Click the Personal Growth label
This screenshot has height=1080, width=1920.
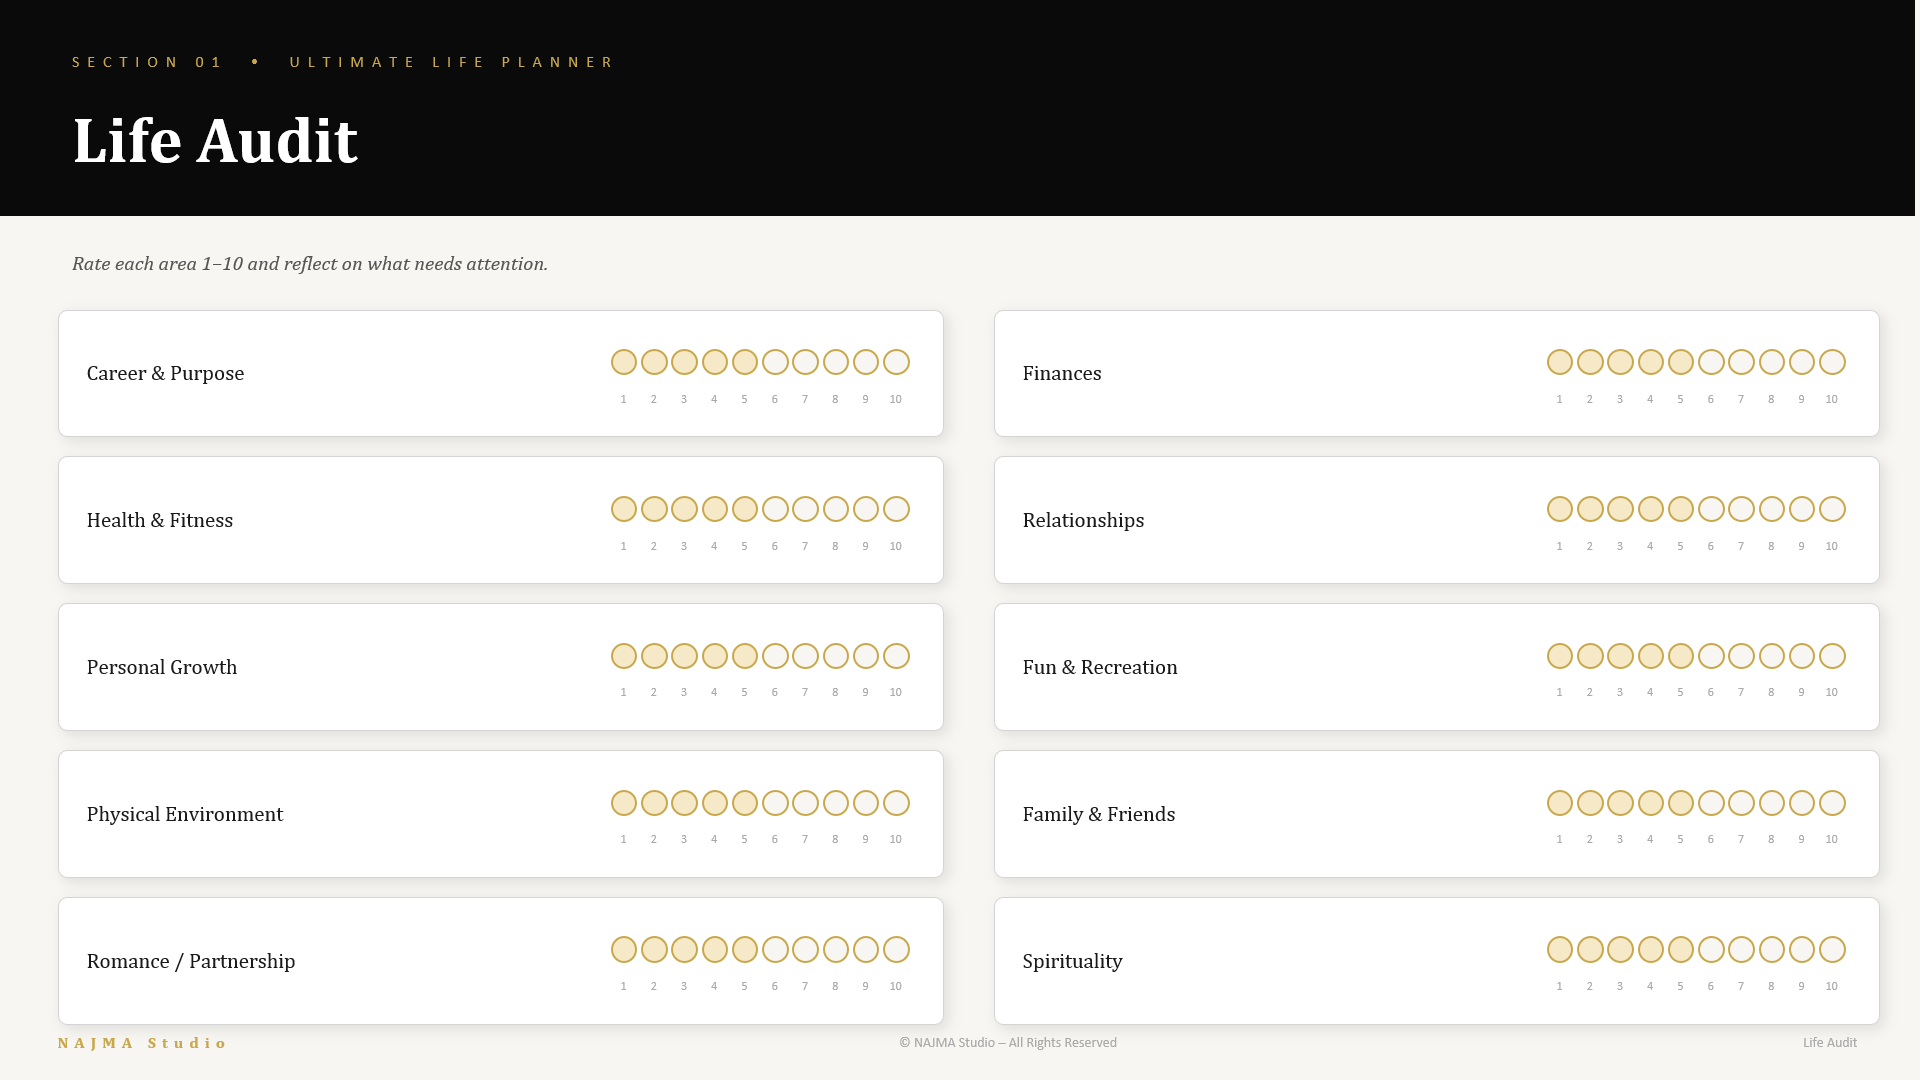point(162,667)
